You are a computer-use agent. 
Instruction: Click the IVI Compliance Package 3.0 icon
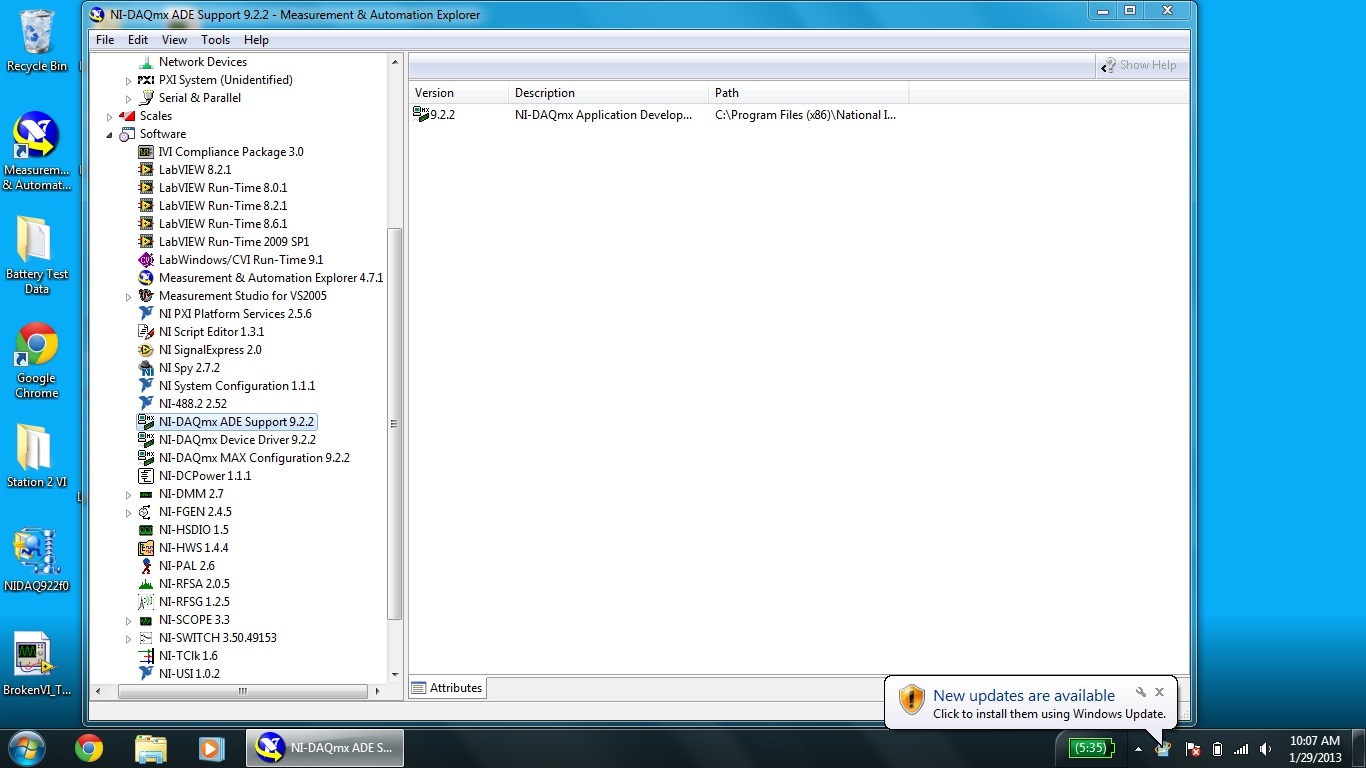click(x=146, y=152)
